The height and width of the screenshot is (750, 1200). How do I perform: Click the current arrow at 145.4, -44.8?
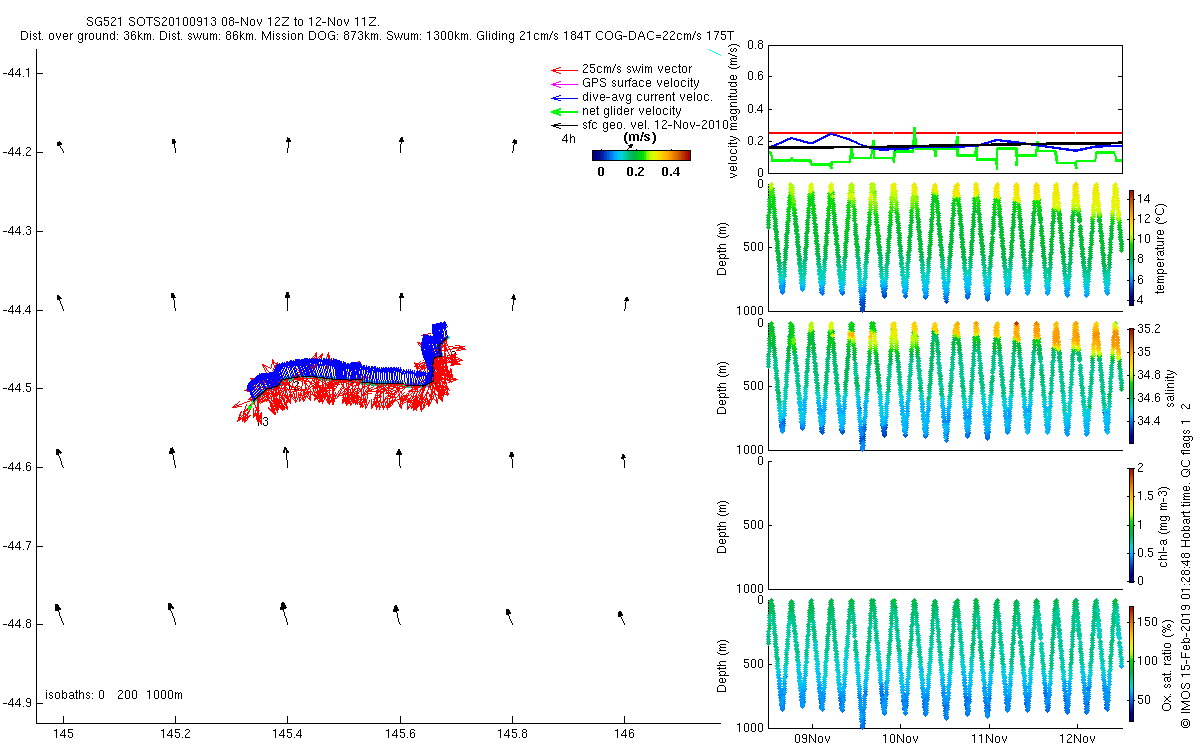coord(286,612)
